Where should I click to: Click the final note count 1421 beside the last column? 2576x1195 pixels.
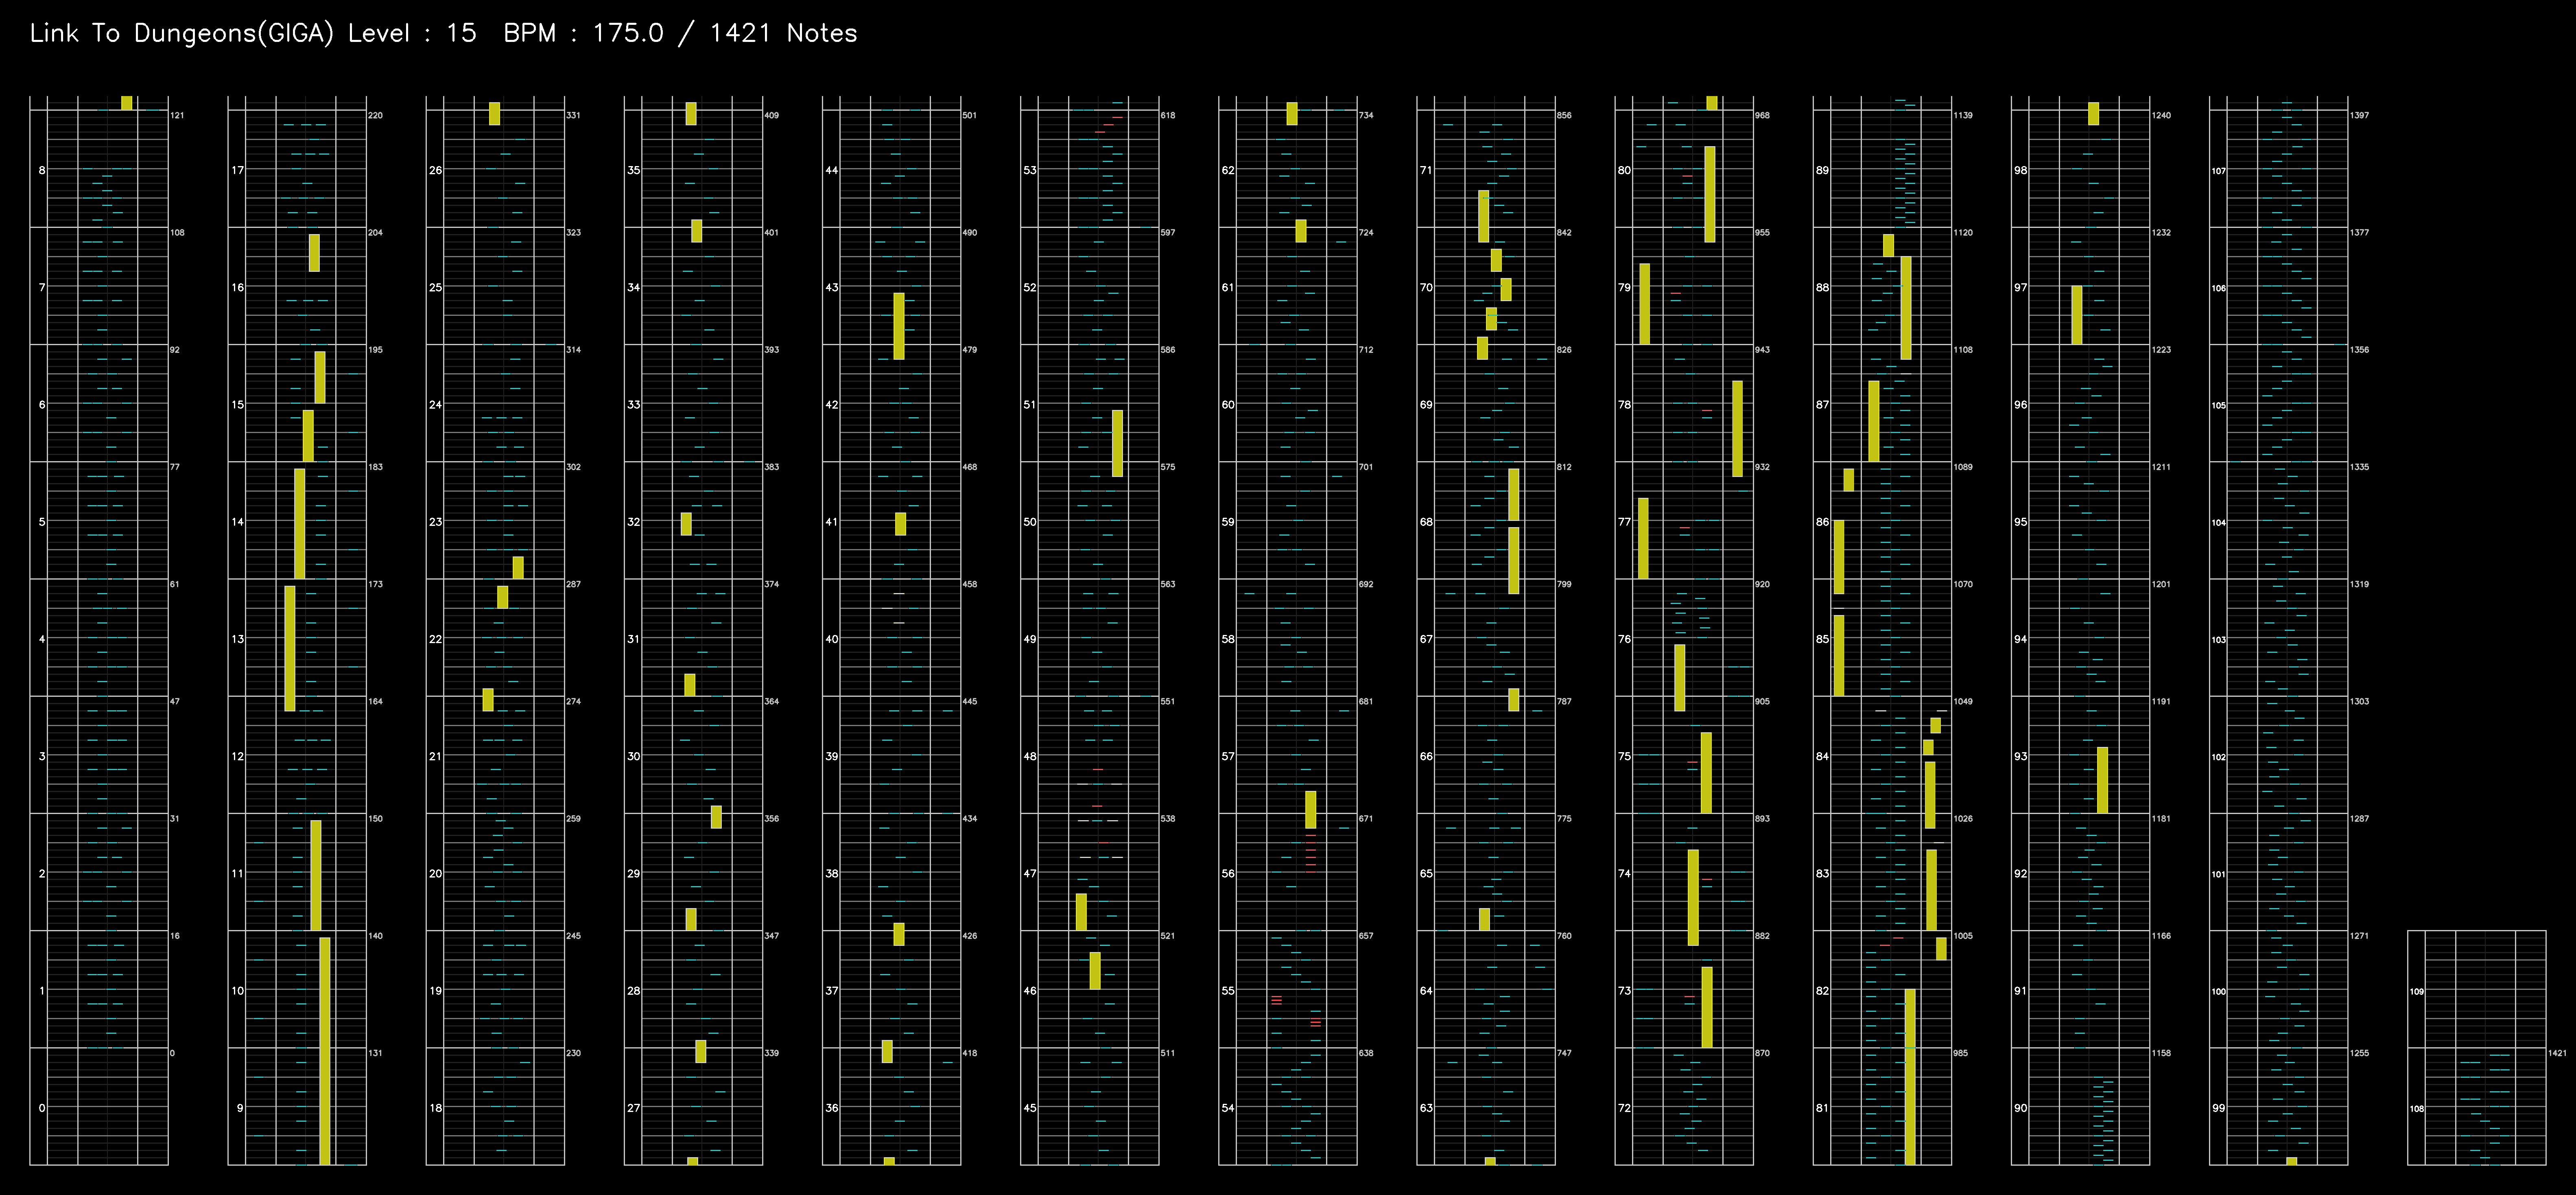tap(2557, 1053)
